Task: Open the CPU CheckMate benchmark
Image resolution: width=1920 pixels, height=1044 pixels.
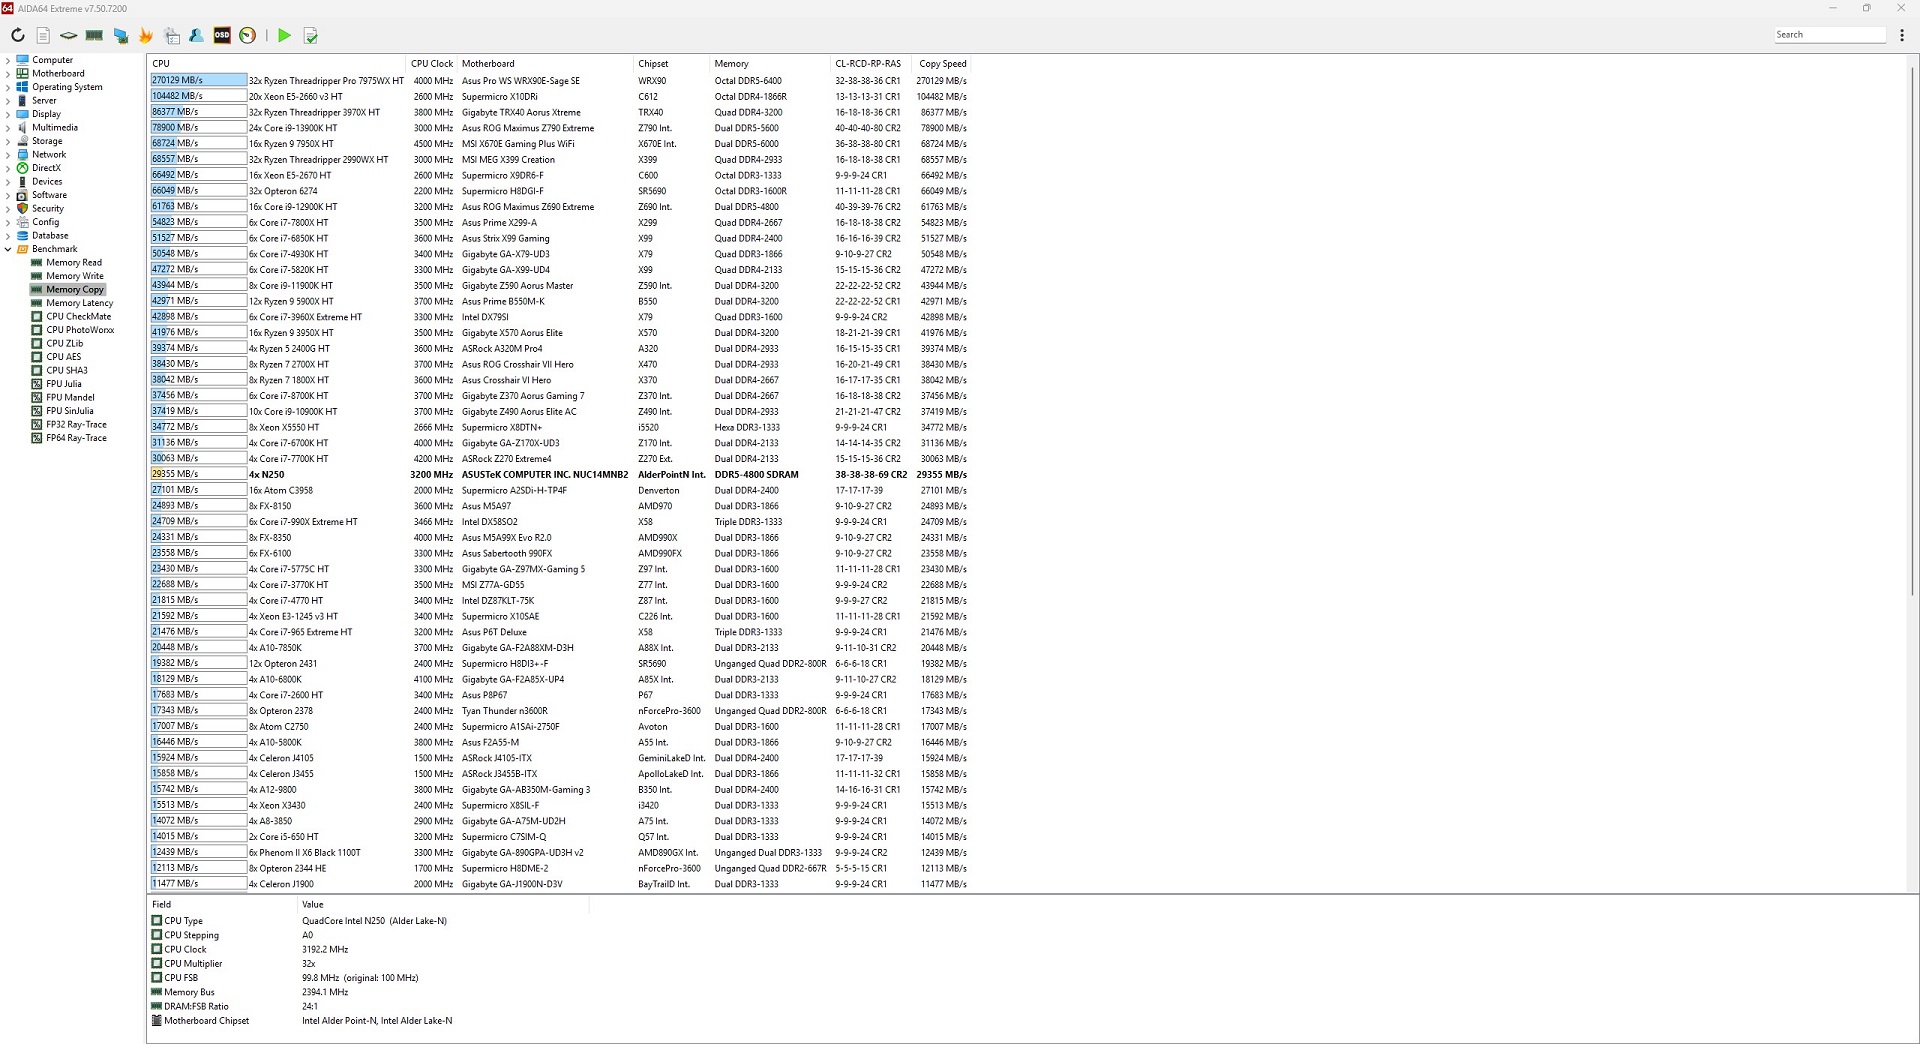Action: (x=79, y=316)
